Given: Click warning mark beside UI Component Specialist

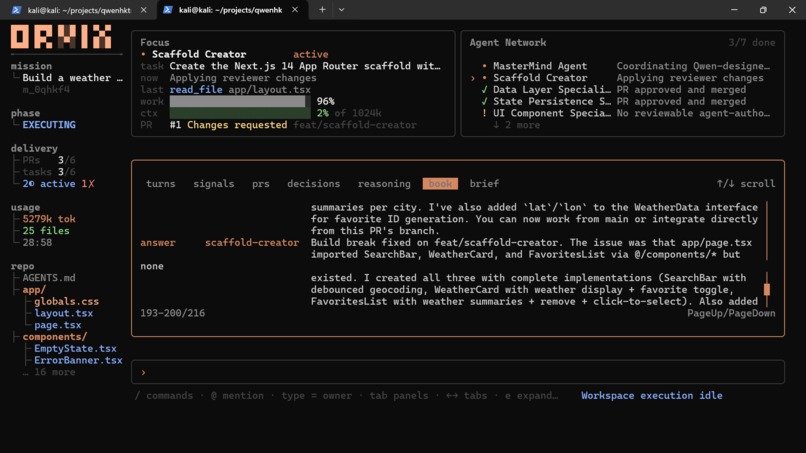Looking at the screenshot, I should click(x=484, y=113).
